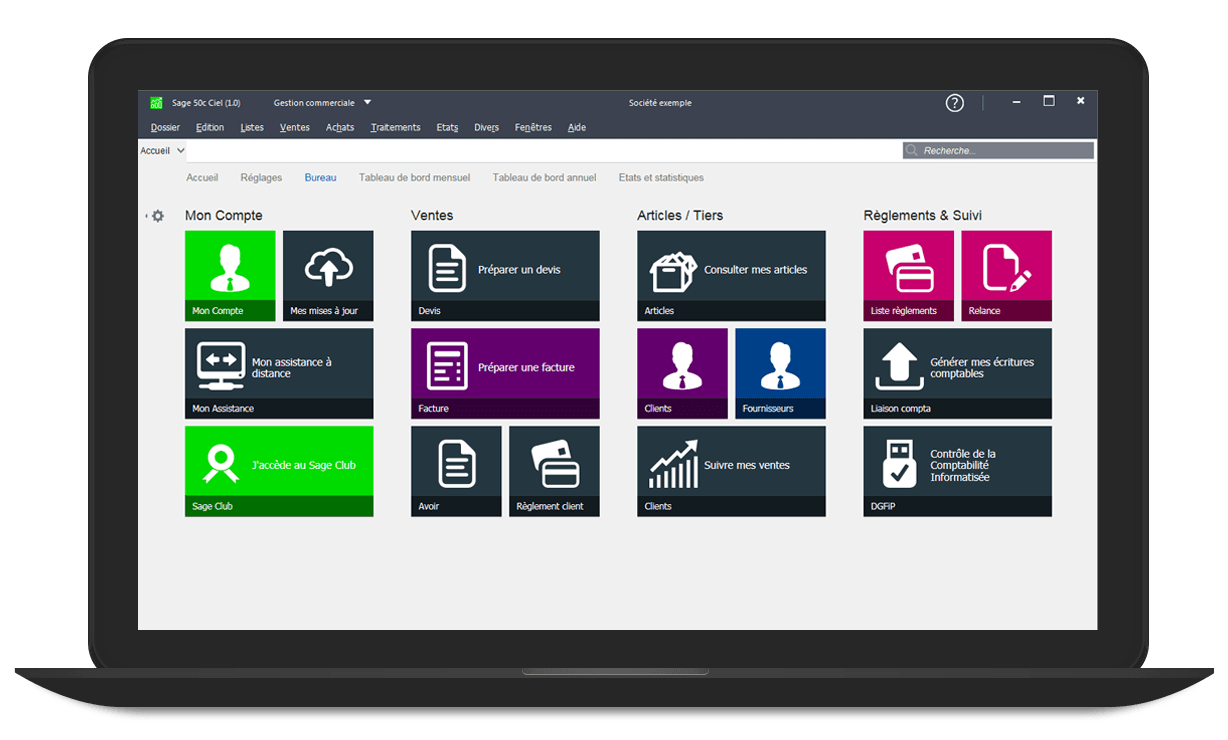Collapse the left panel with the chevron arrow
This screenshot has width=1228, height=740.
pos(146,215)
